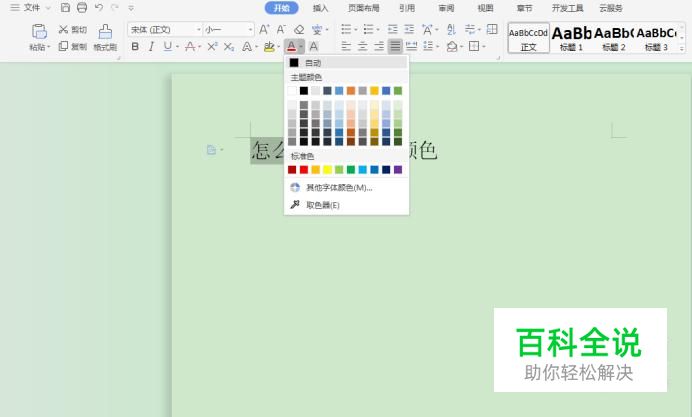Click the shading paint bucket icon
This screenshot has width=692, height=417.
451,46
